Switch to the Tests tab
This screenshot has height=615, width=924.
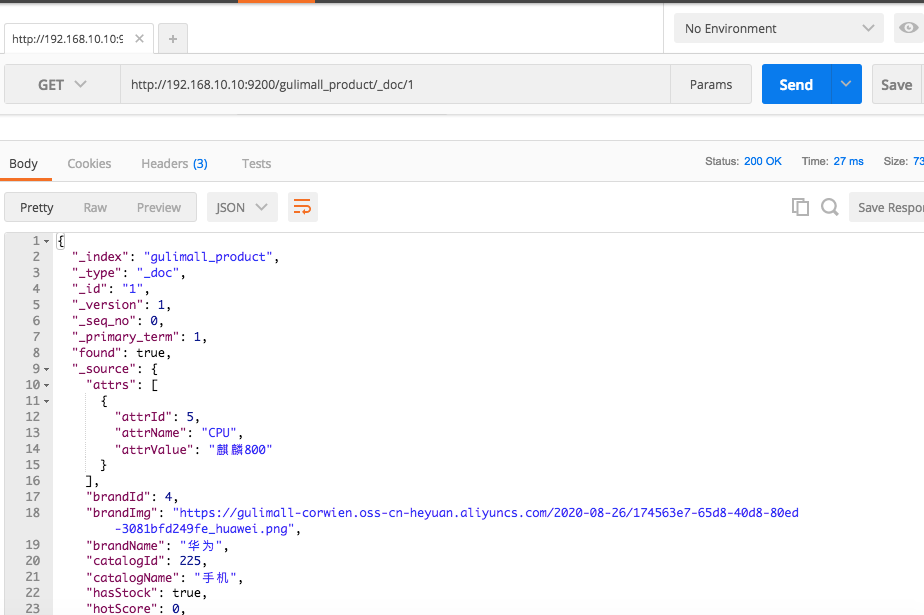(x=256, y=163)
